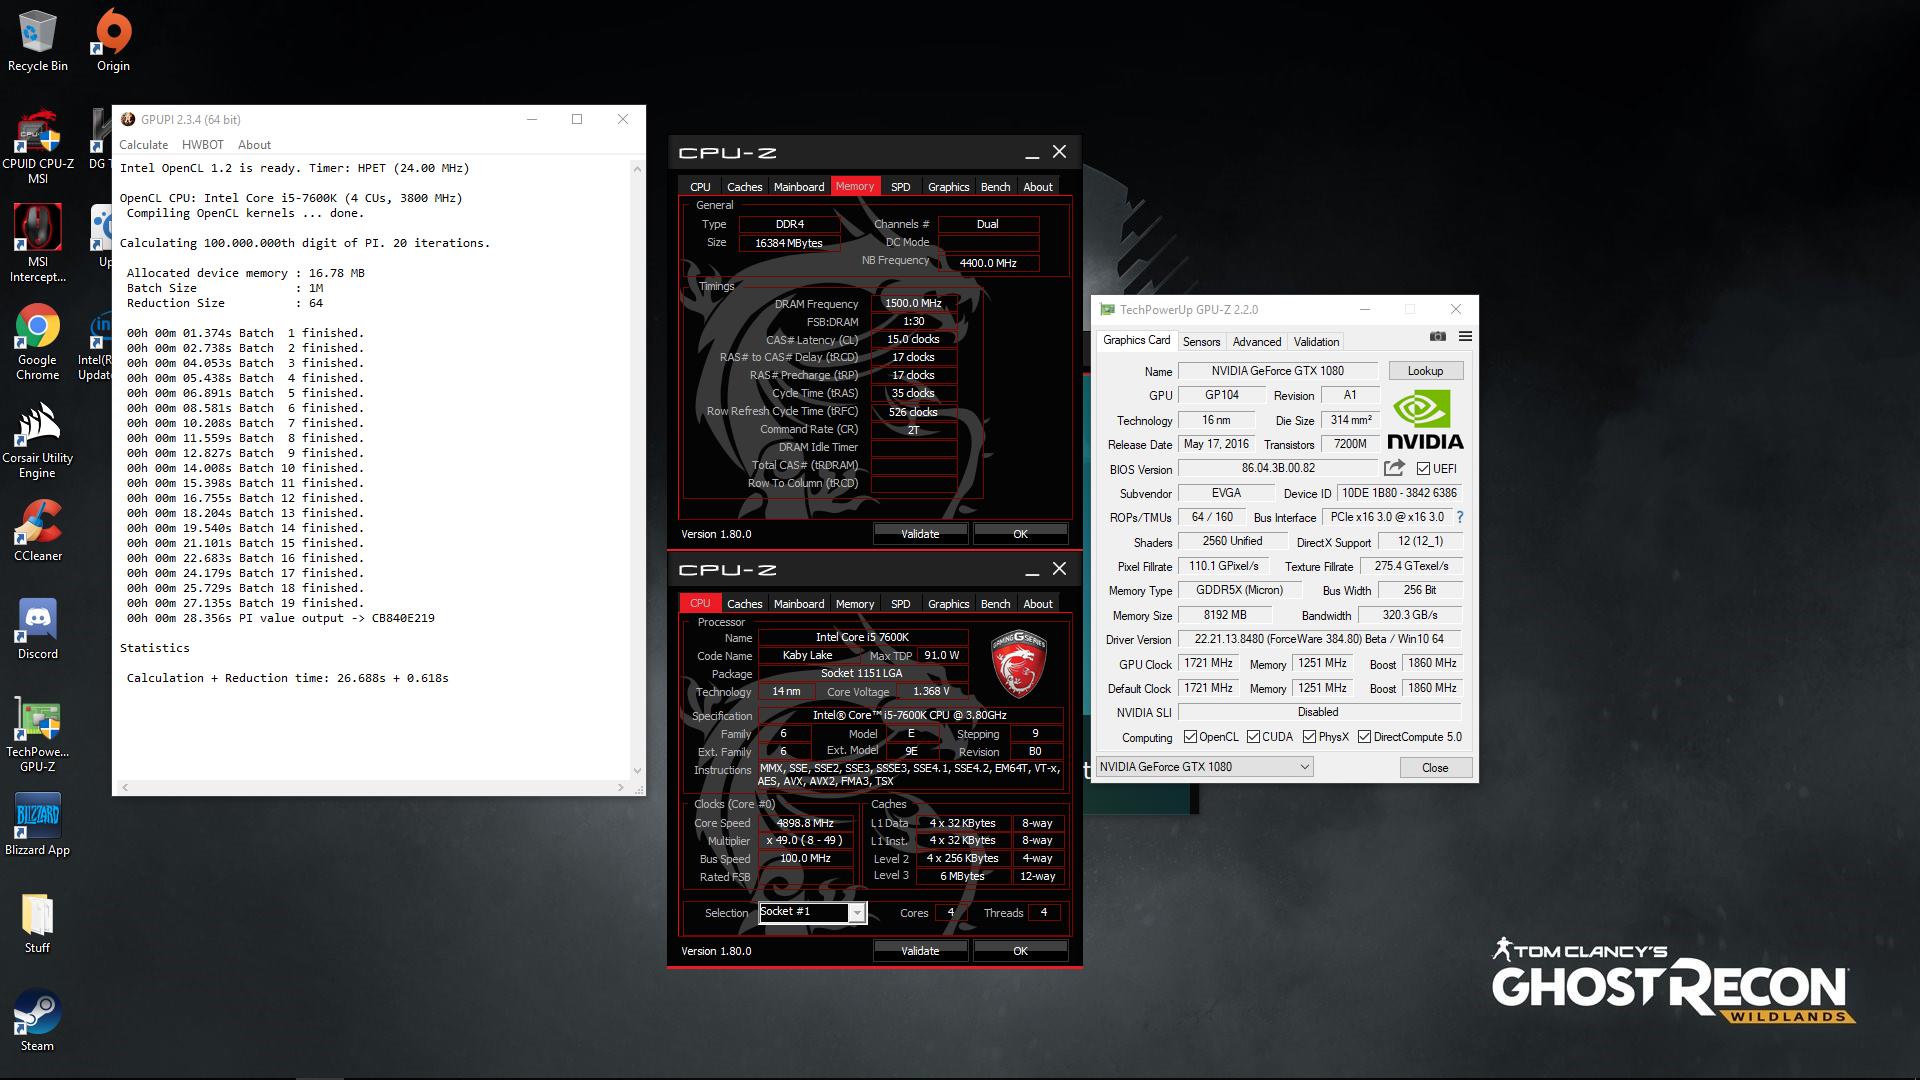1920x1080 pixels.
Task: Open About tab in lower CPU-Z window
Action: click(1037, 604)
